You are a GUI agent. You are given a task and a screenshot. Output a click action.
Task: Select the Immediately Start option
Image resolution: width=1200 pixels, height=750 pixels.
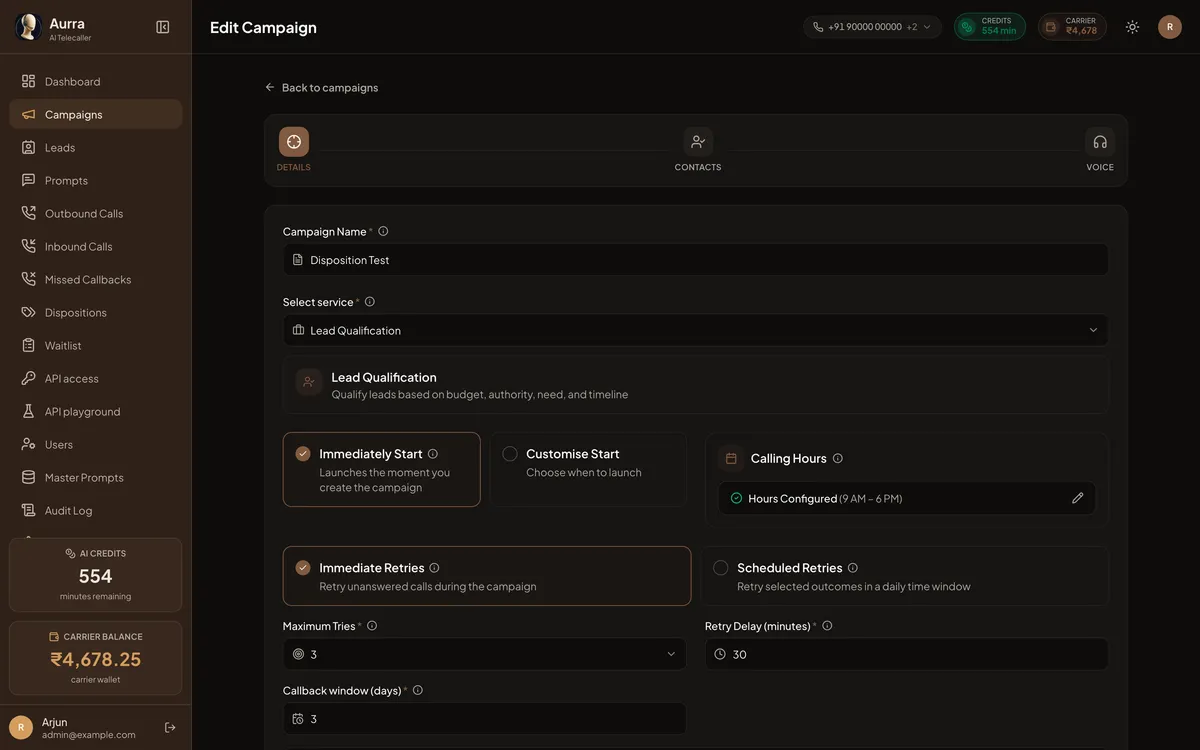382,470
